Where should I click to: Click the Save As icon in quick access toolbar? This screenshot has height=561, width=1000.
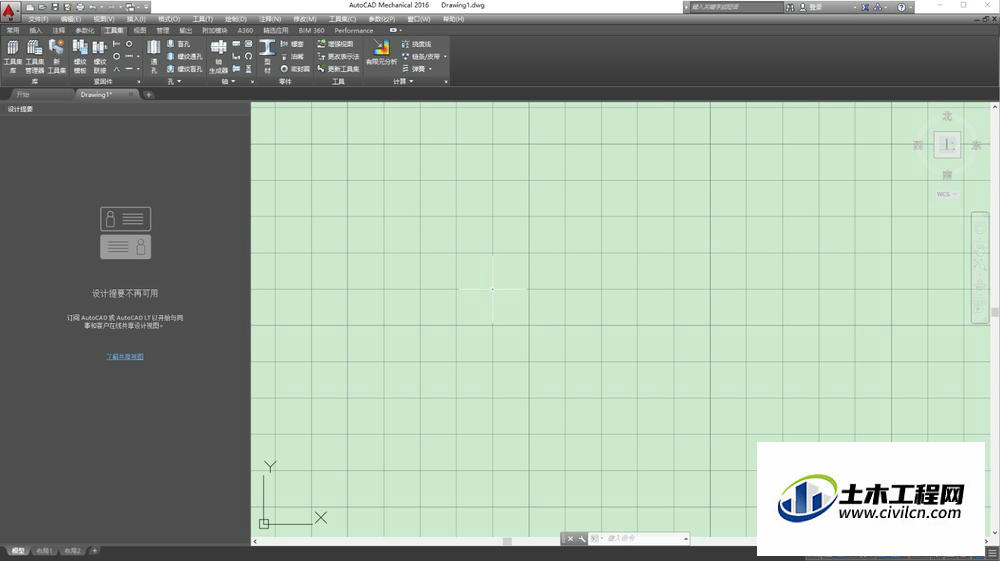tap(67, 7)
